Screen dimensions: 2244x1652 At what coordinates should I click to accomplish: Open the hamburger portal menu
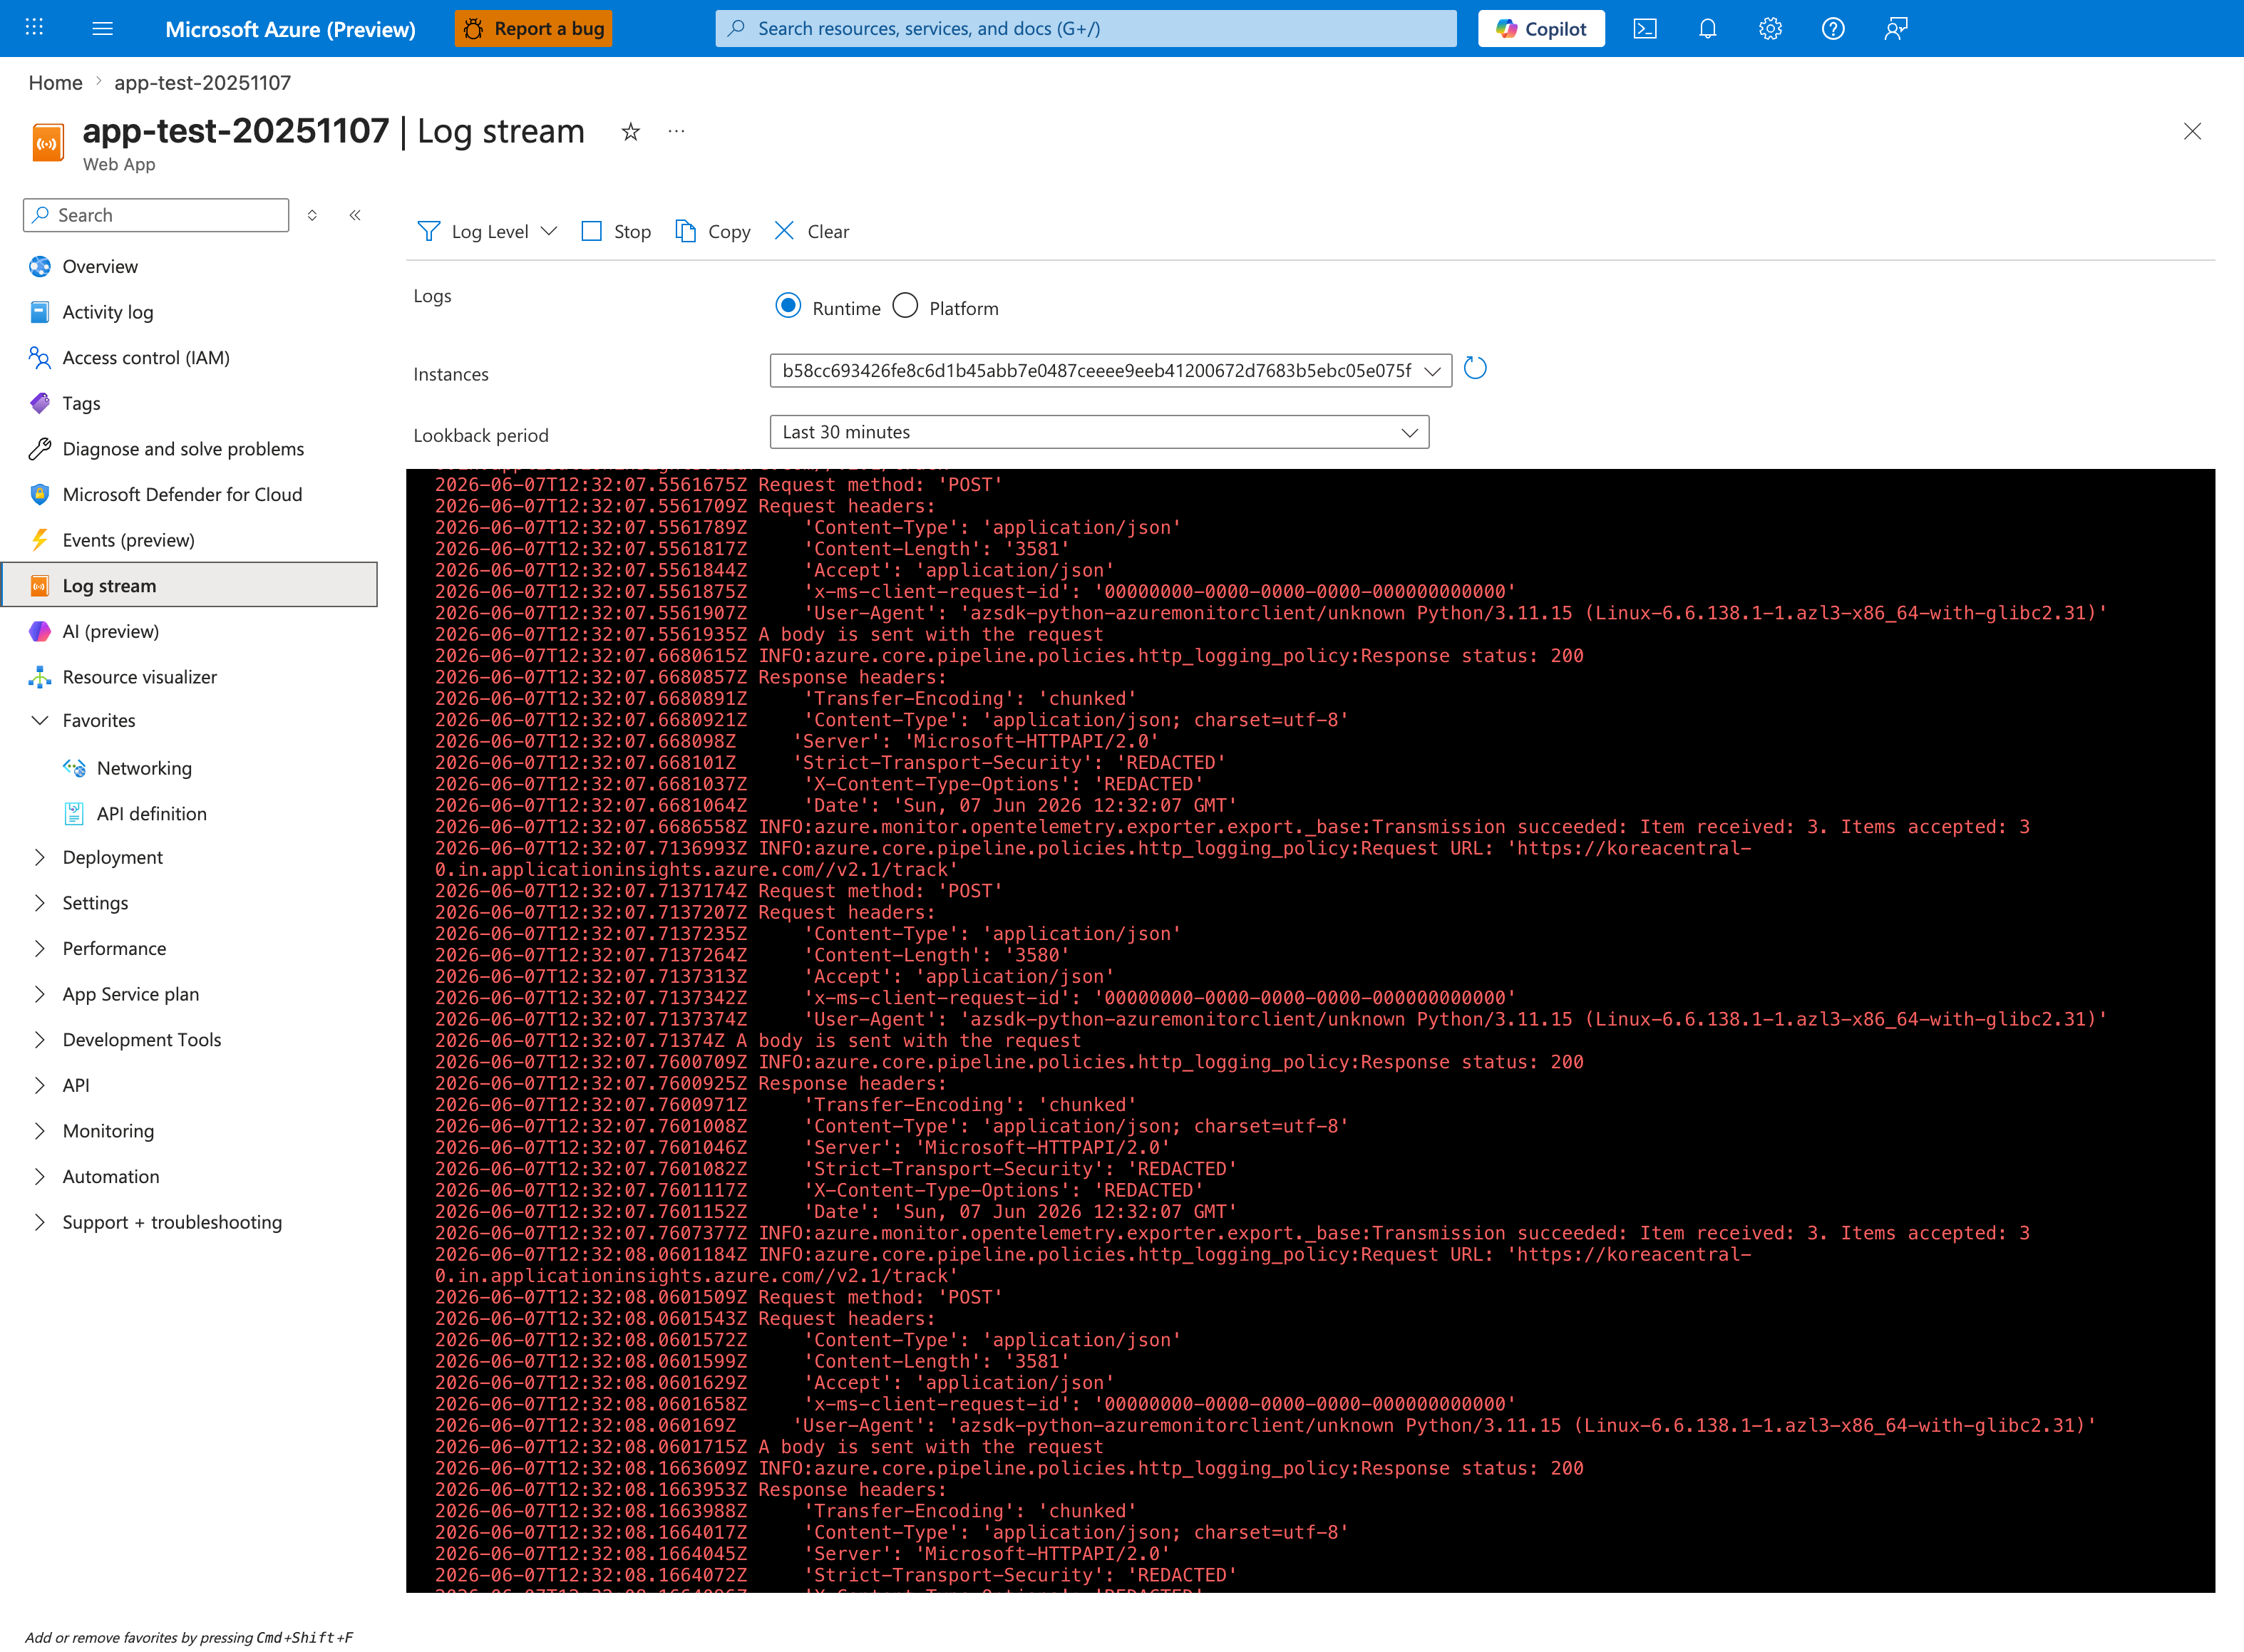[102, 28]
